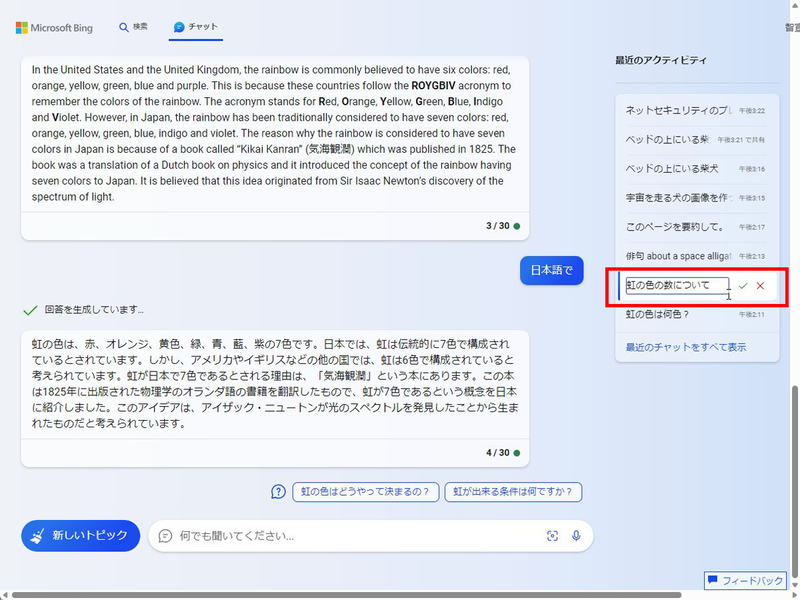Click the visual search camera icon
Viewport: 800px width, 600px height.
pyautogui.click(x=552, y=536)
